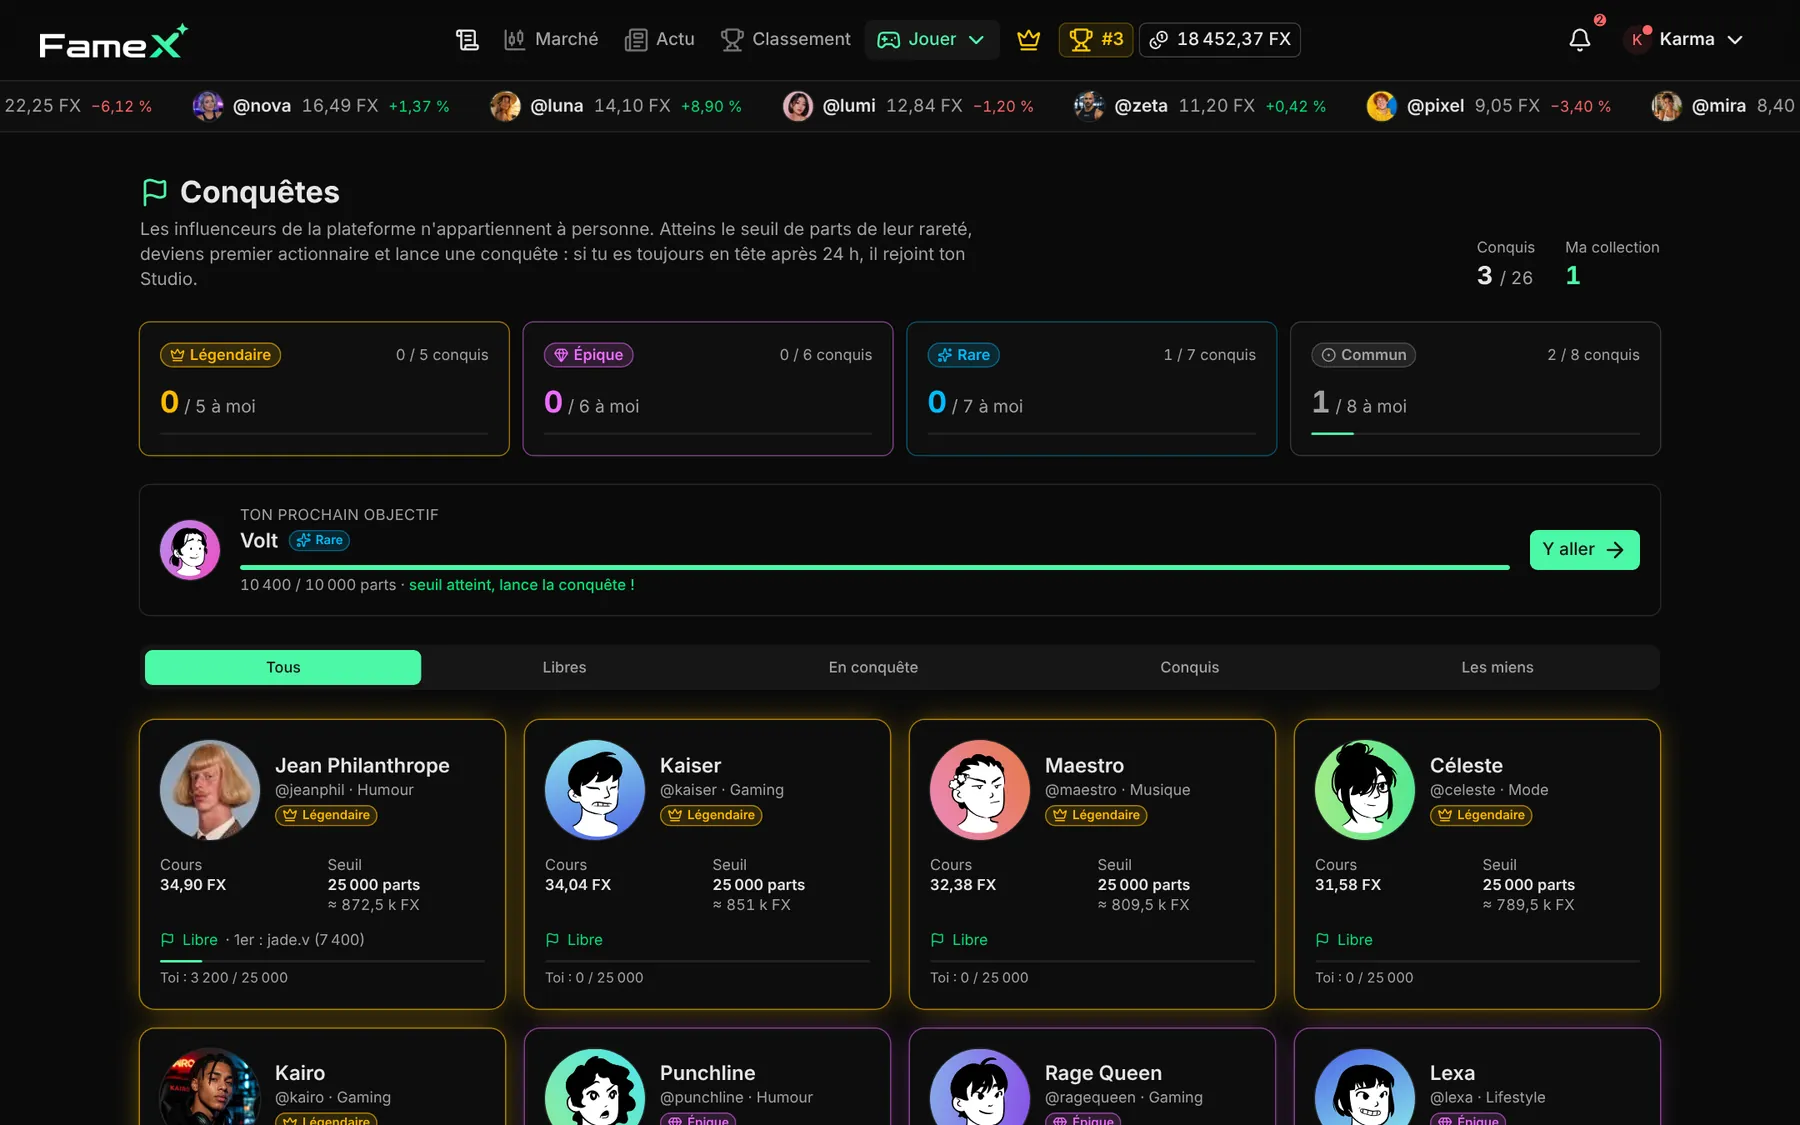Open the 18 452,37 FX balance
1800x1125 pixels.
pos(1220,40)
